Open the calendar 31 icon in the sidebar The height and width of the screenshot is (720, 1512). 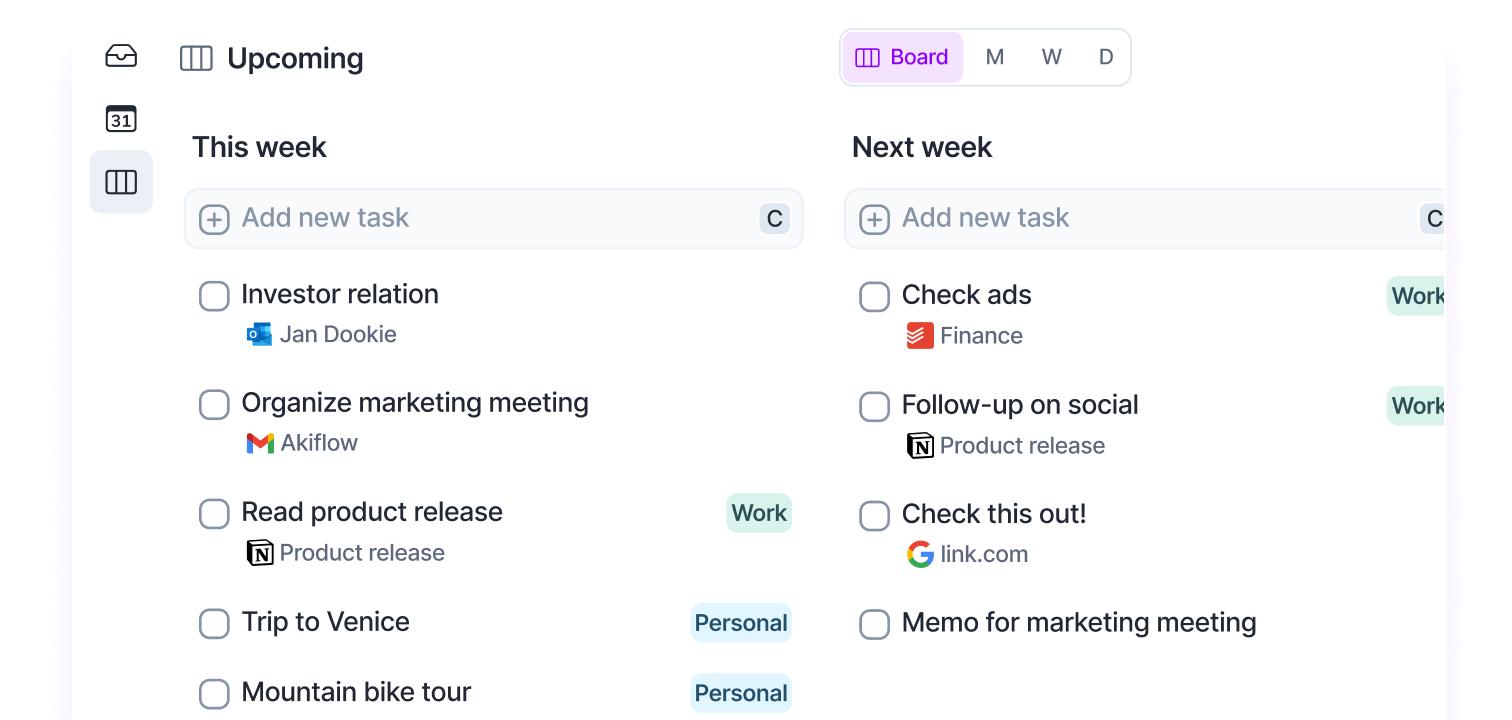point(121,119)
